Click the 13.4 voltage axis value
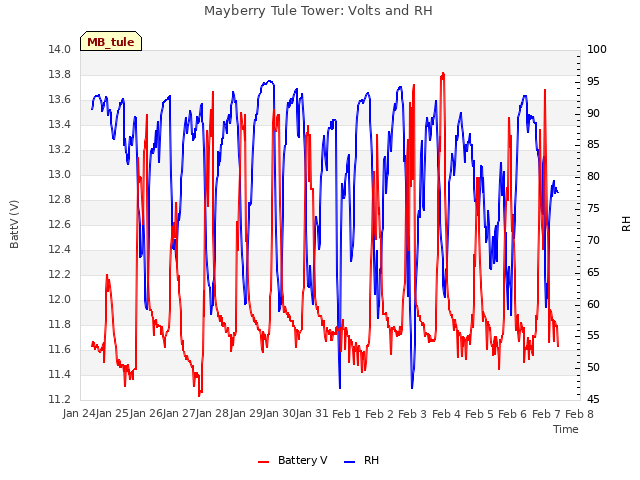The image size is (640, 480). click(60, 124)
